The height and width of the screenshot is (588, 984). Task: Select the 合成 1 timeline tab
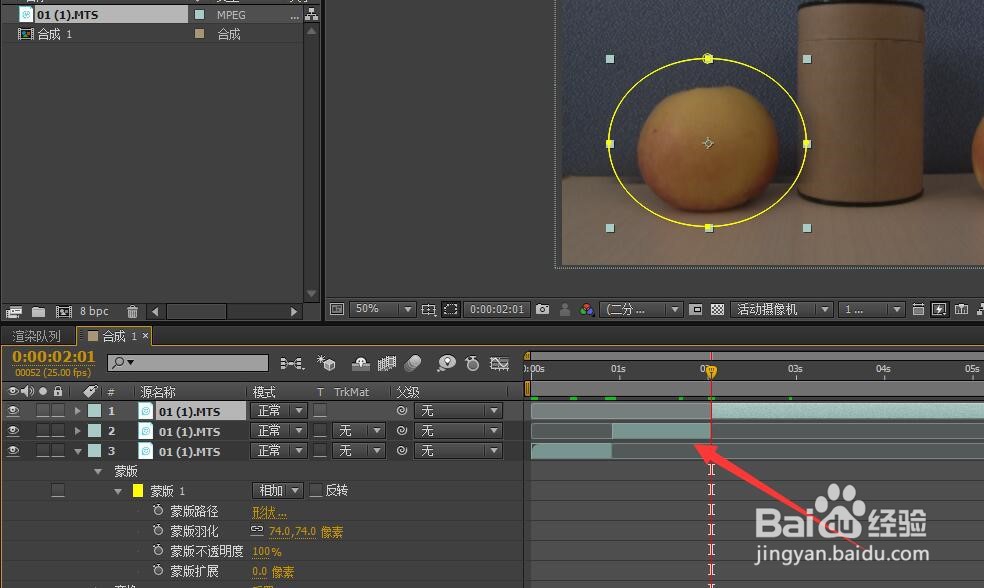tap(113, 336)
